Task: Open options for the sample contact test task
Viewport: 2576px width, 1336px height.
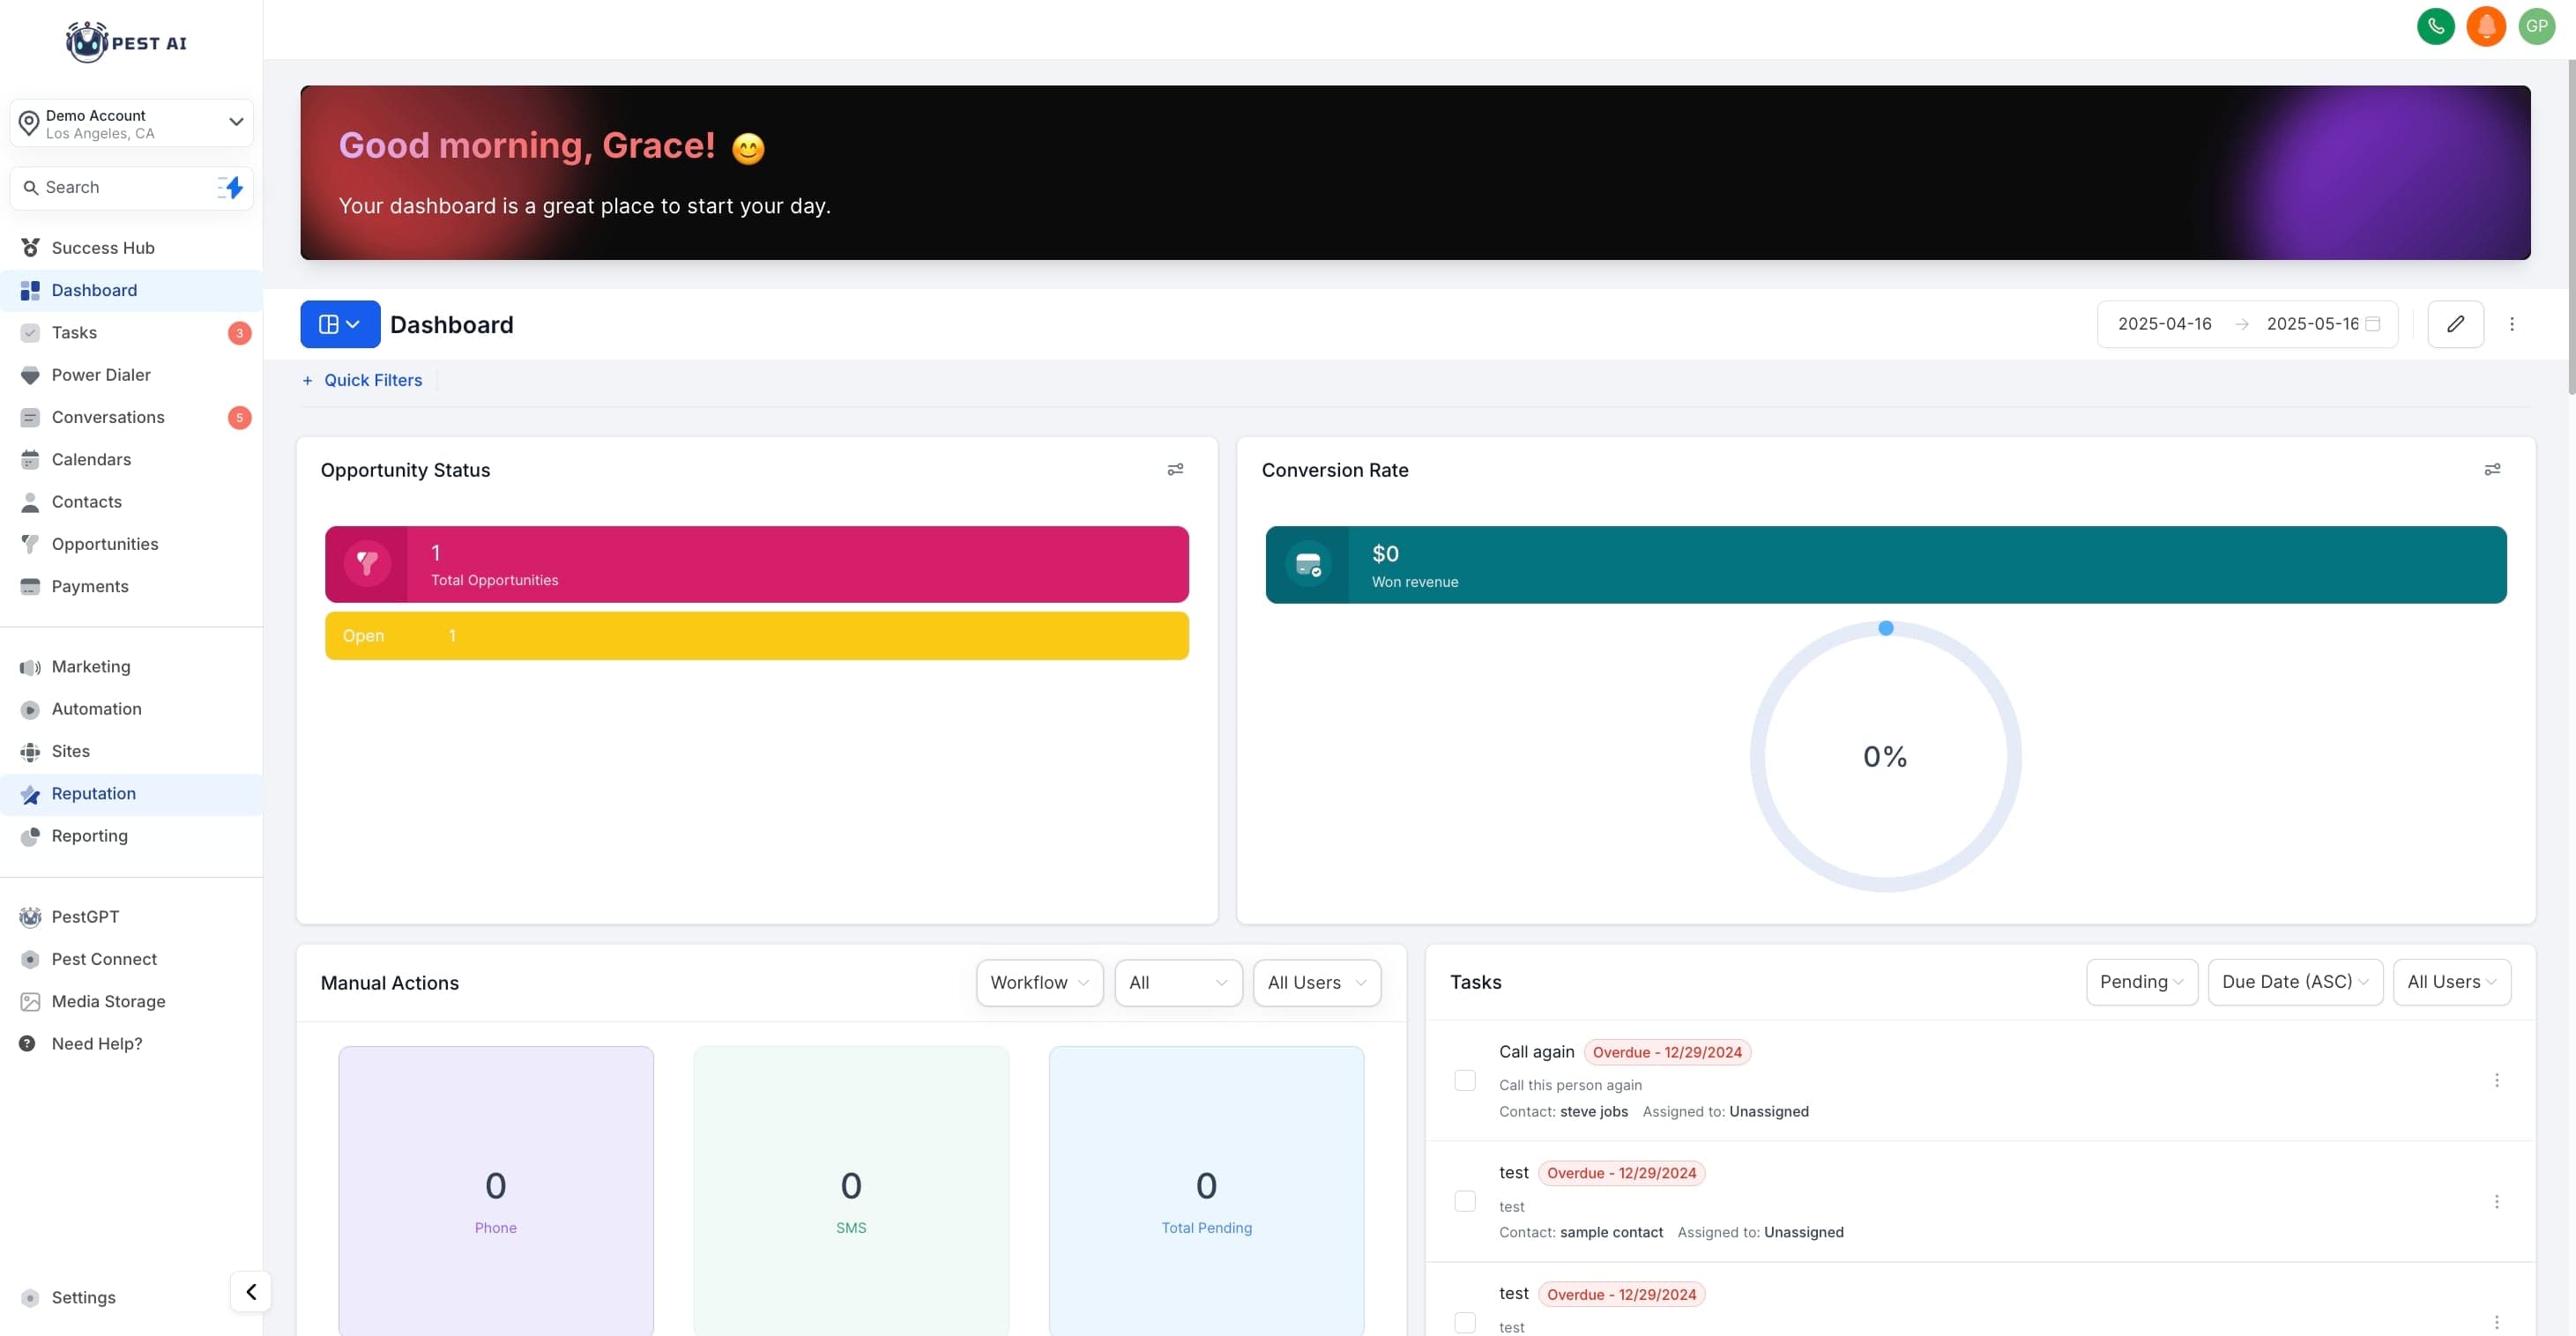Action: click(2496, 1201)
